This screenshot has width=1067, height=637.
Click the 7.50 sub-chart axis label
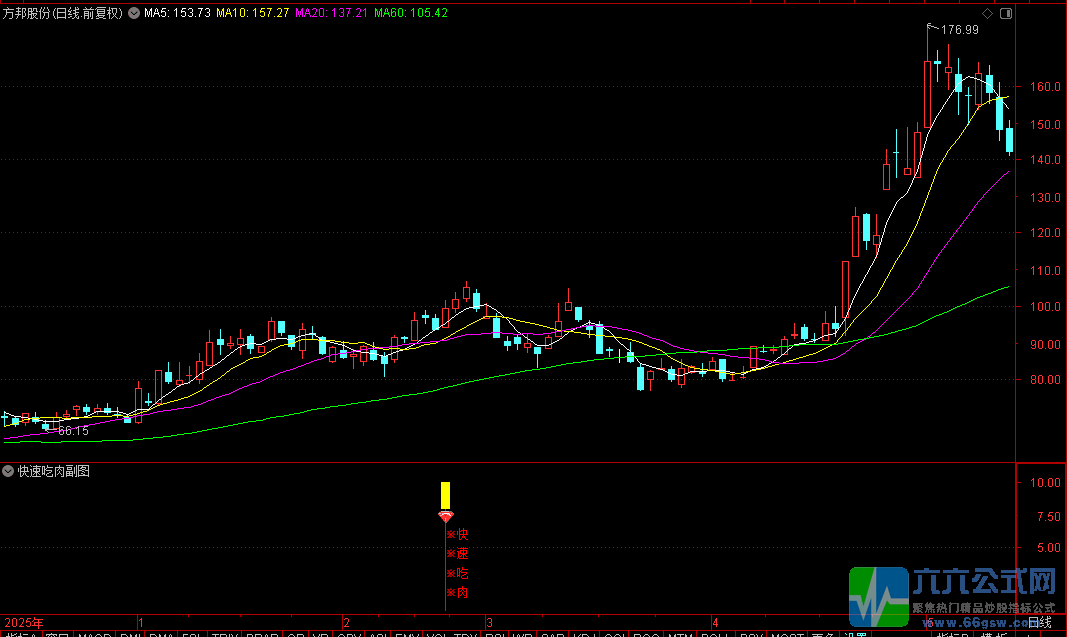[1049, 517]
